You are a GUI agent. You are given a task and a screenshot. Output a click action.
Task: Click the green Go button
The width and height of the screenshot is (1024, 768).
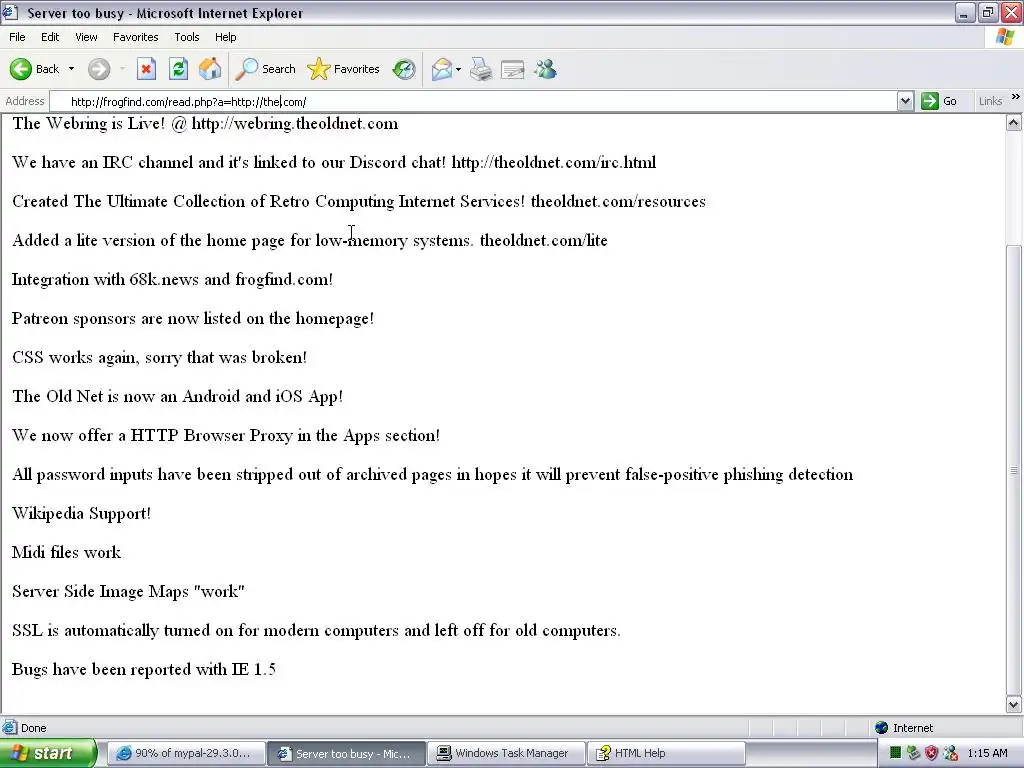[939, 101]
